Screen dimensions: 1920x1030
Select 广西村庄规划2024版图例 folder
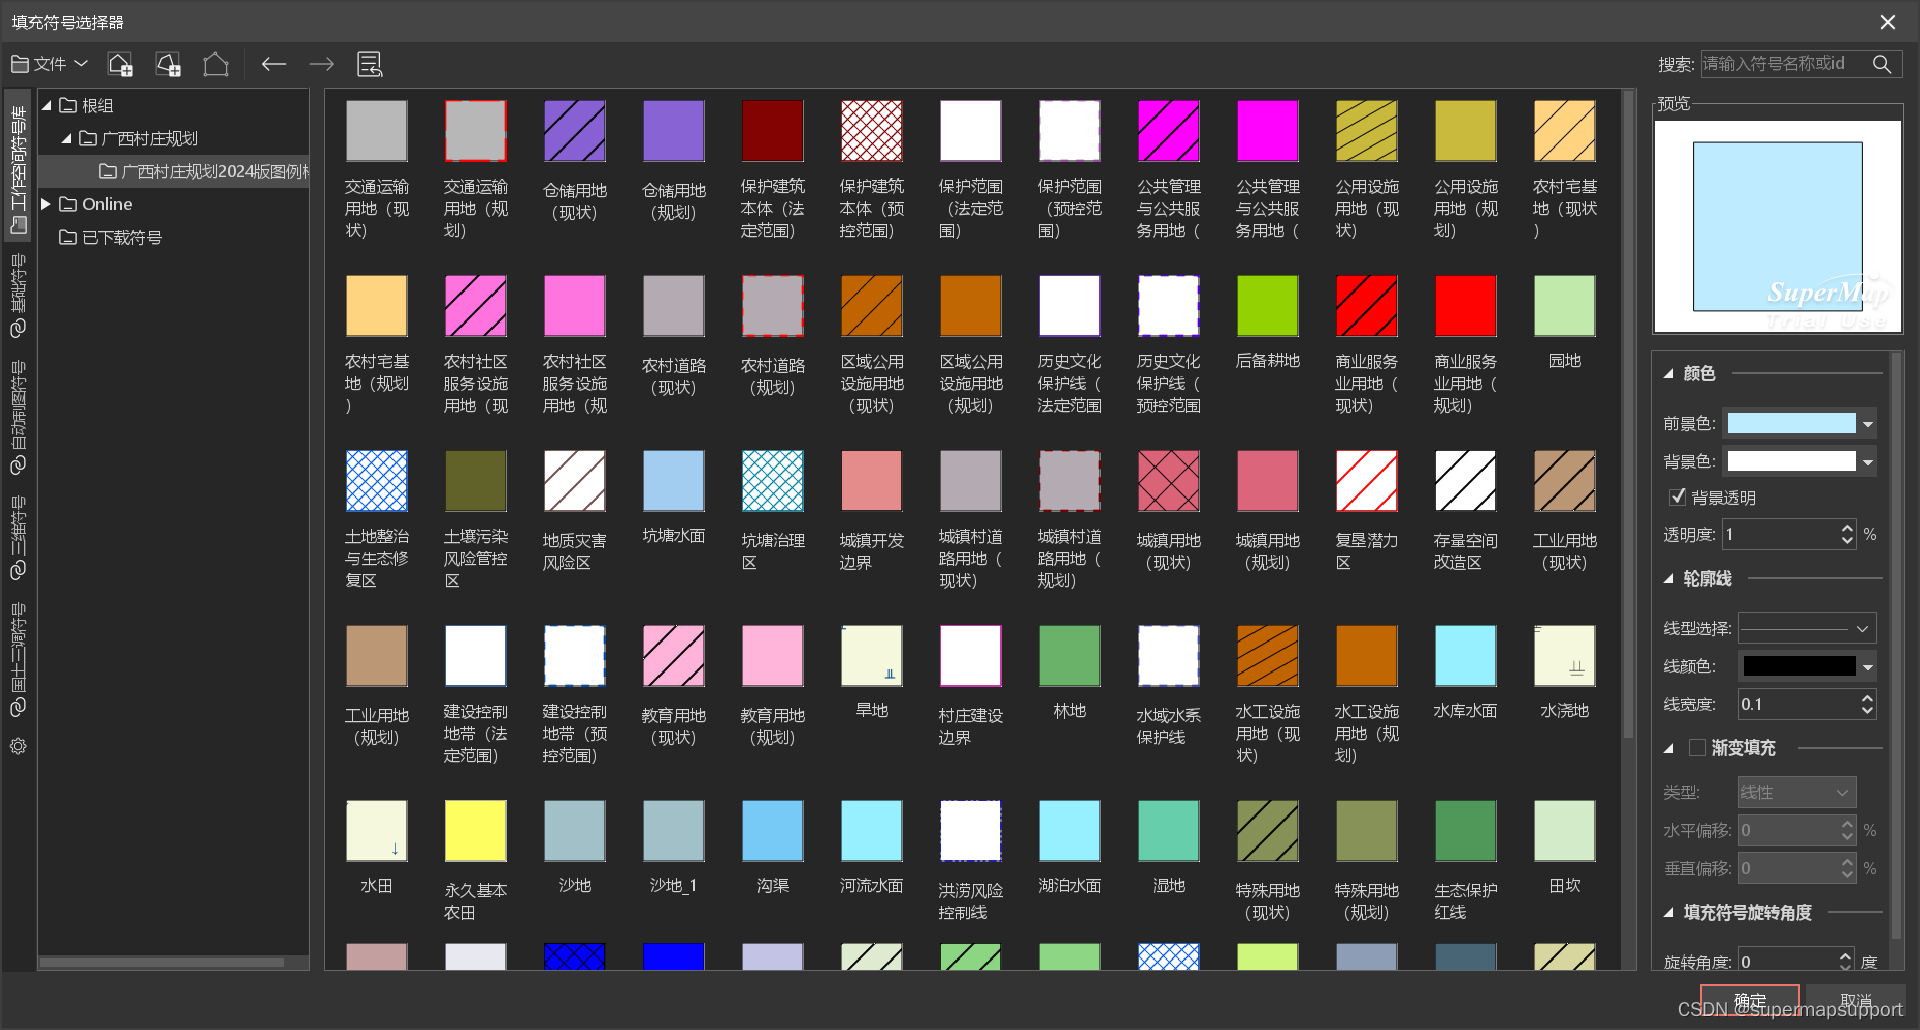(204, 171)
